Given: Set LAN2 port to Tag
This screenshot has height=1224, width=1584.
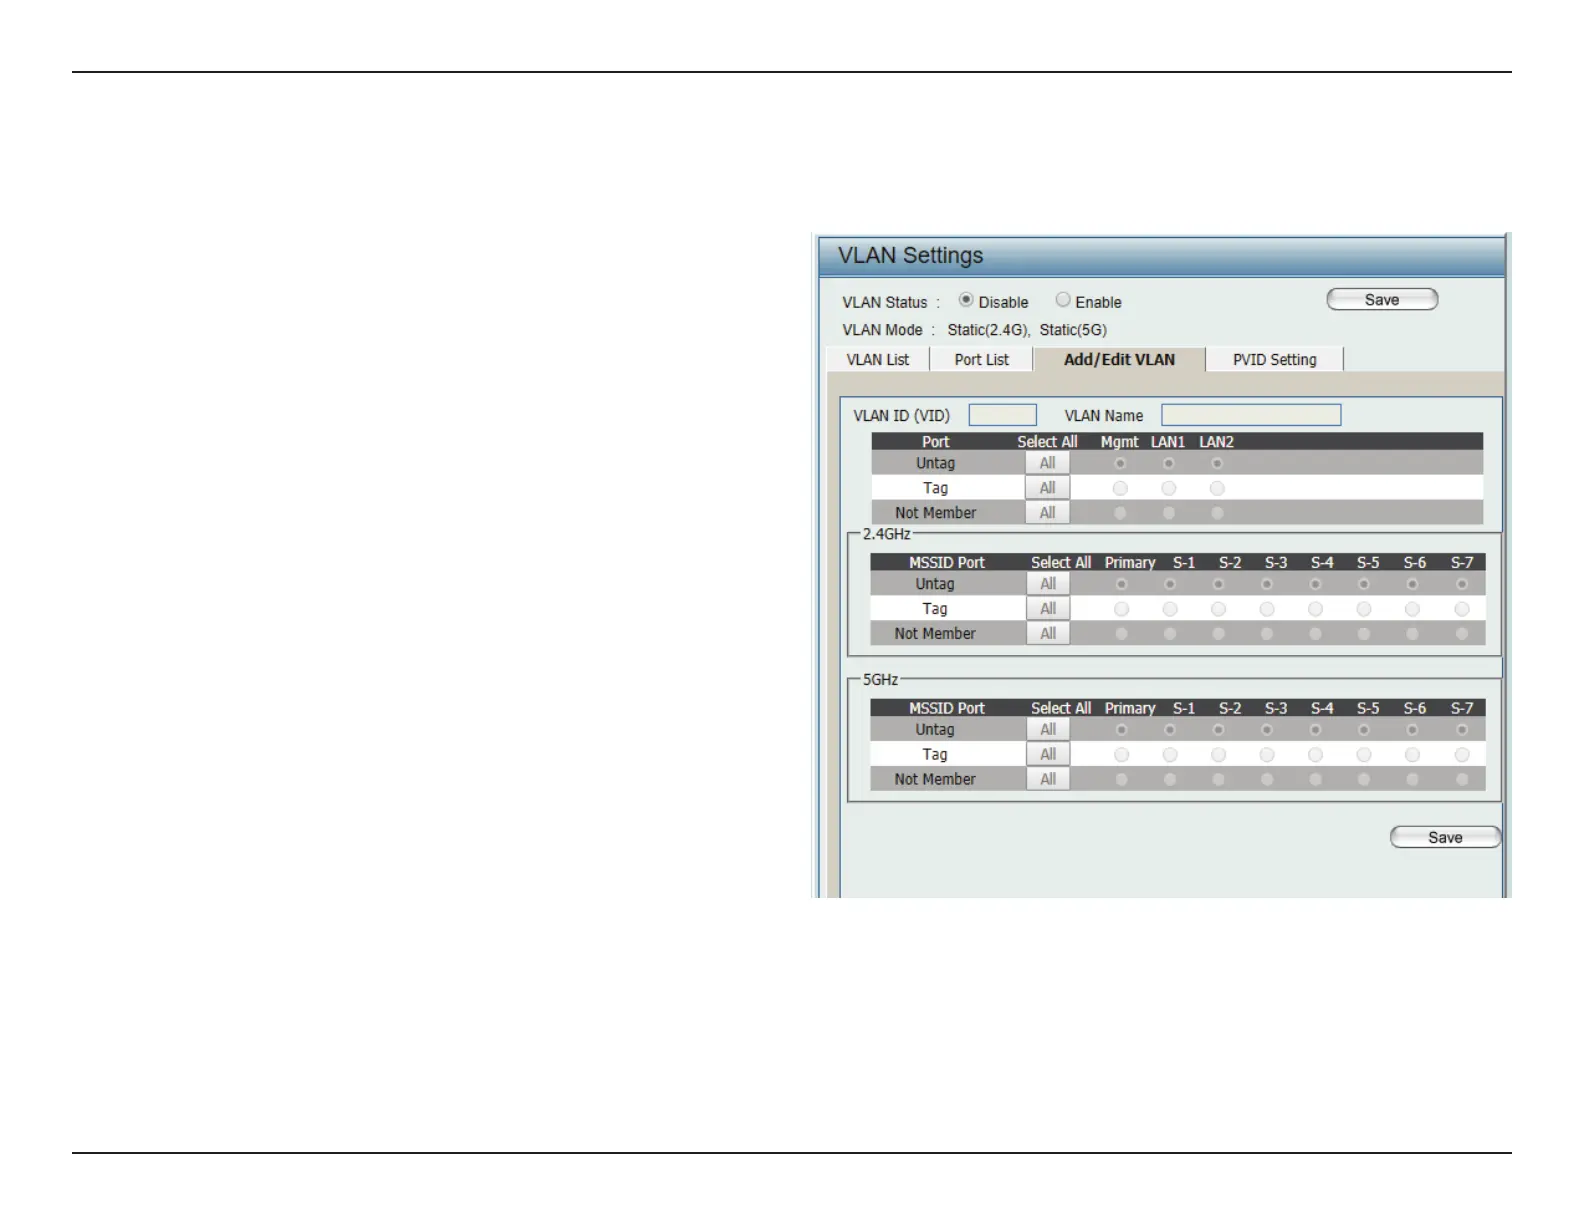Looking at the screenshot, I should point(1217,488).
